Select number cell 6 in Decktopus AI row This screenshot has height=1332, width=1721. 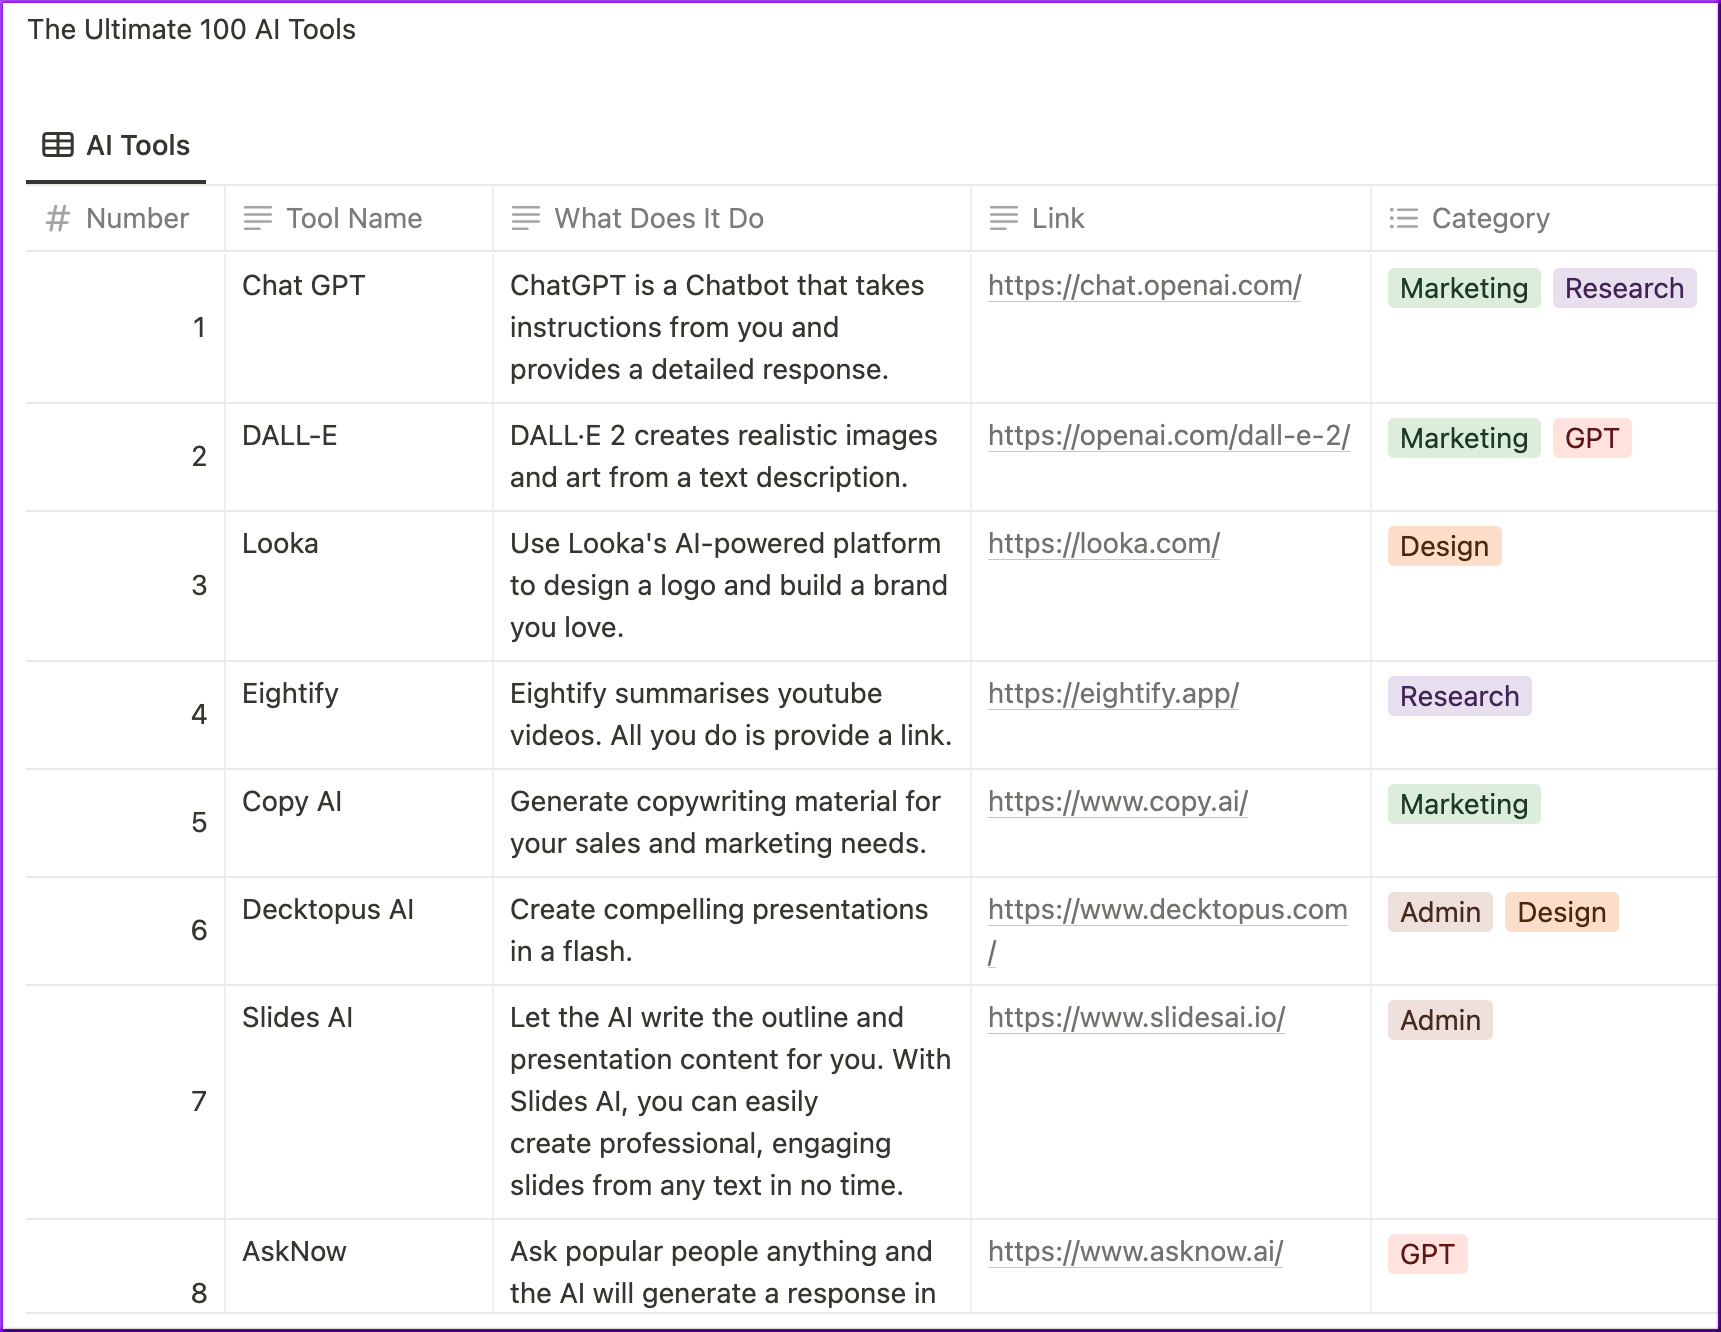coord(126,931)
